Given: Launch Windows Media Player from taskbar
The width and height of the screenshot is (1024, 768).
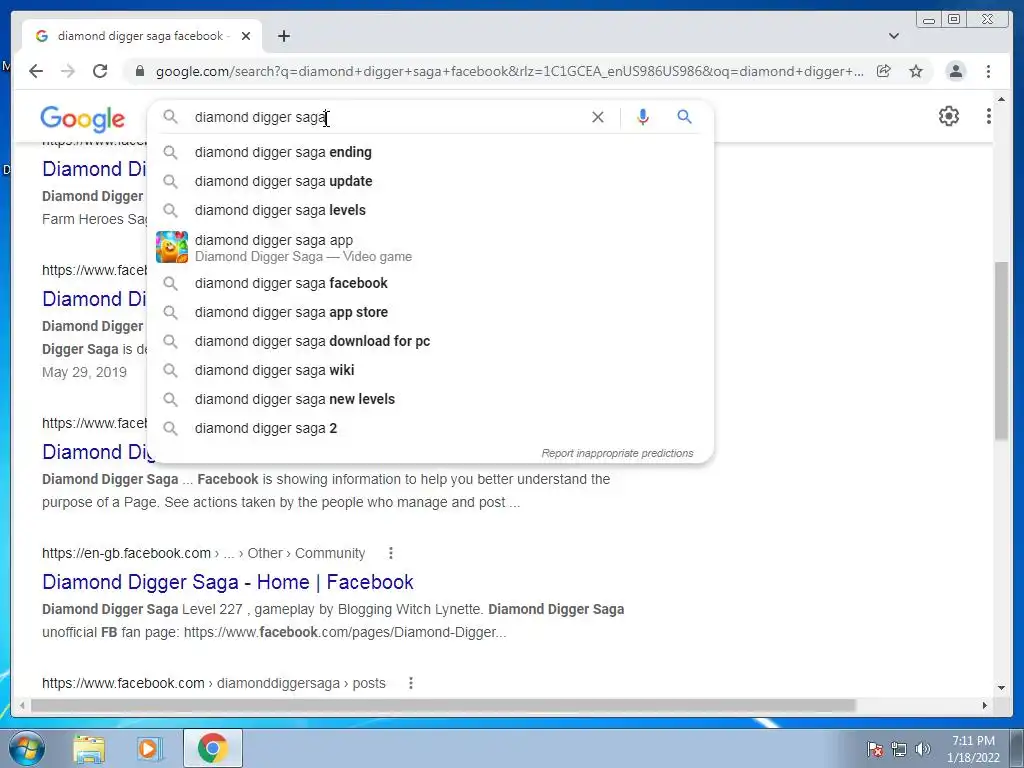Looking at the screenshot, I should [150, 748].
